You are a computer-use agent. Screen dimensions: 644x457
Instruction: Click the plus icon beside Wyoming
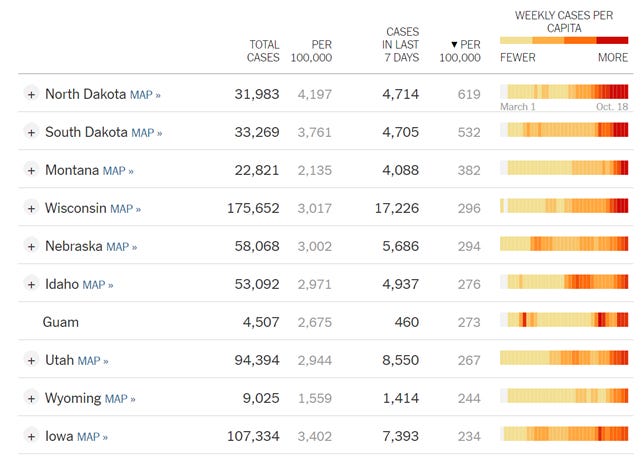(31, 398)
